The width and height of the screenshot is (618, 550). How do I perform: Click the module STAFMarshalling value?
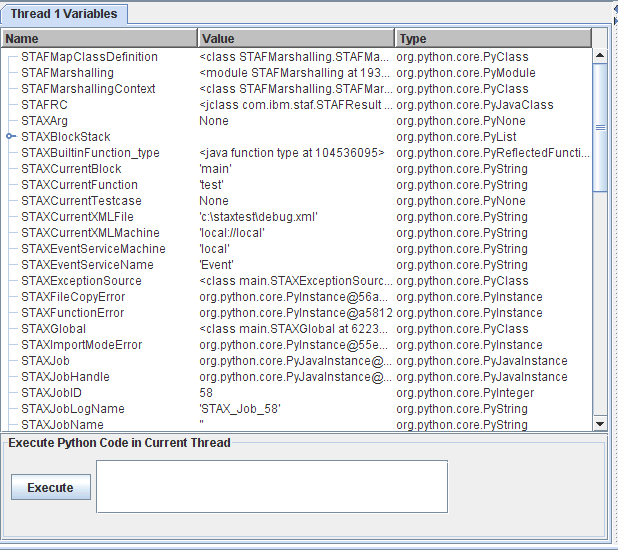click(x=294, y=73)
